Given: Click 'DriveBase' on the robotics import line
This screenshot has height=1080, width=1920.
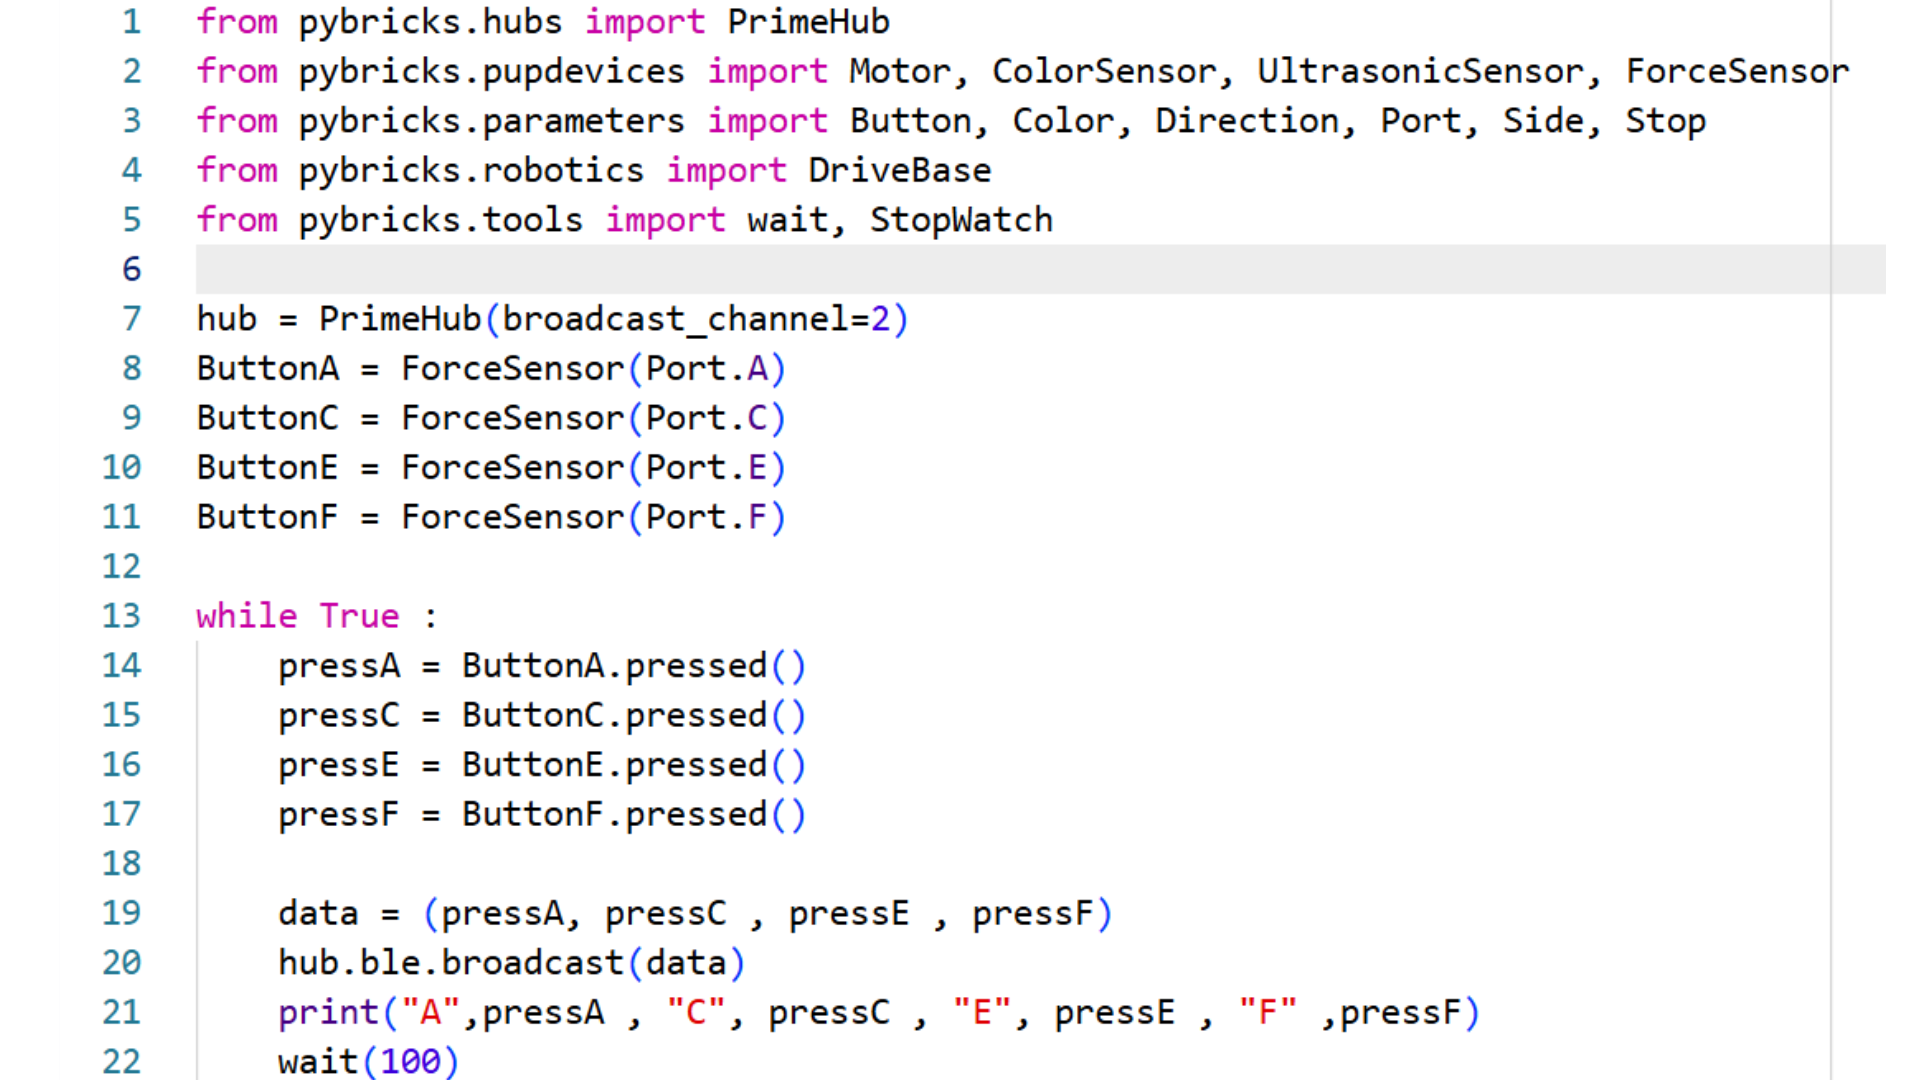Looking at the screenshot, I should point(899,170).
